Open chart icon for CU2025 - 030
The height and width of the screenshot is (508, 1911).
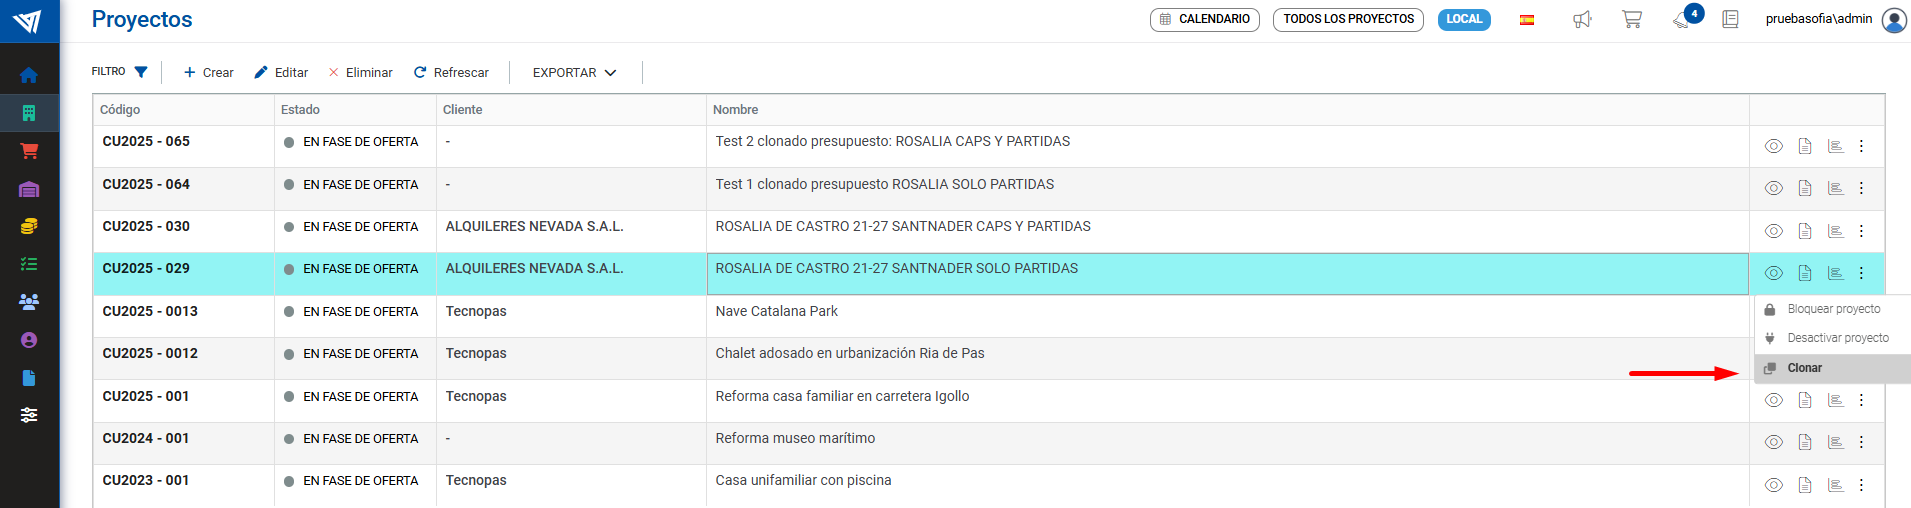1835,231
